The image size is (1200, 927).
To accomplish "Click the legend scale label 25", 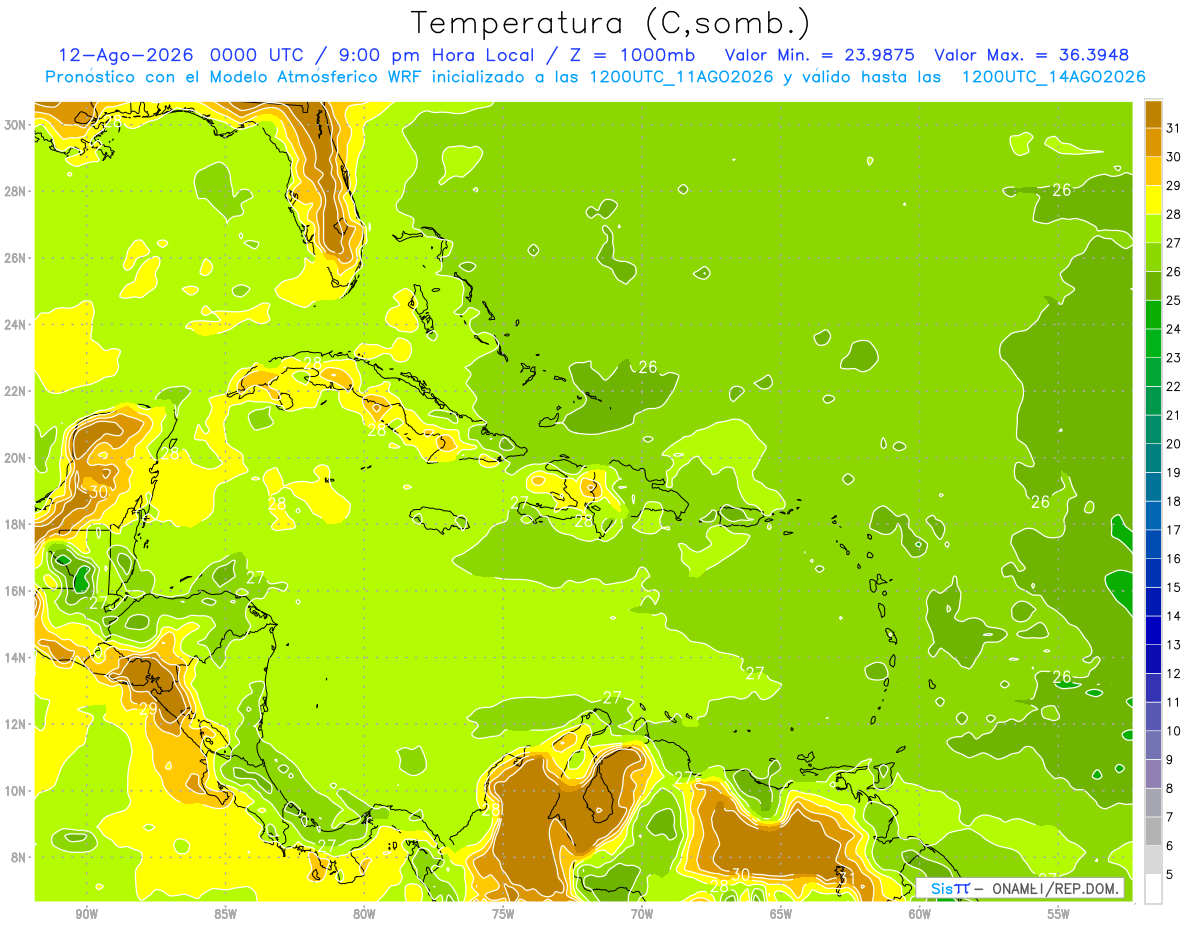I will click(1173, 300).
